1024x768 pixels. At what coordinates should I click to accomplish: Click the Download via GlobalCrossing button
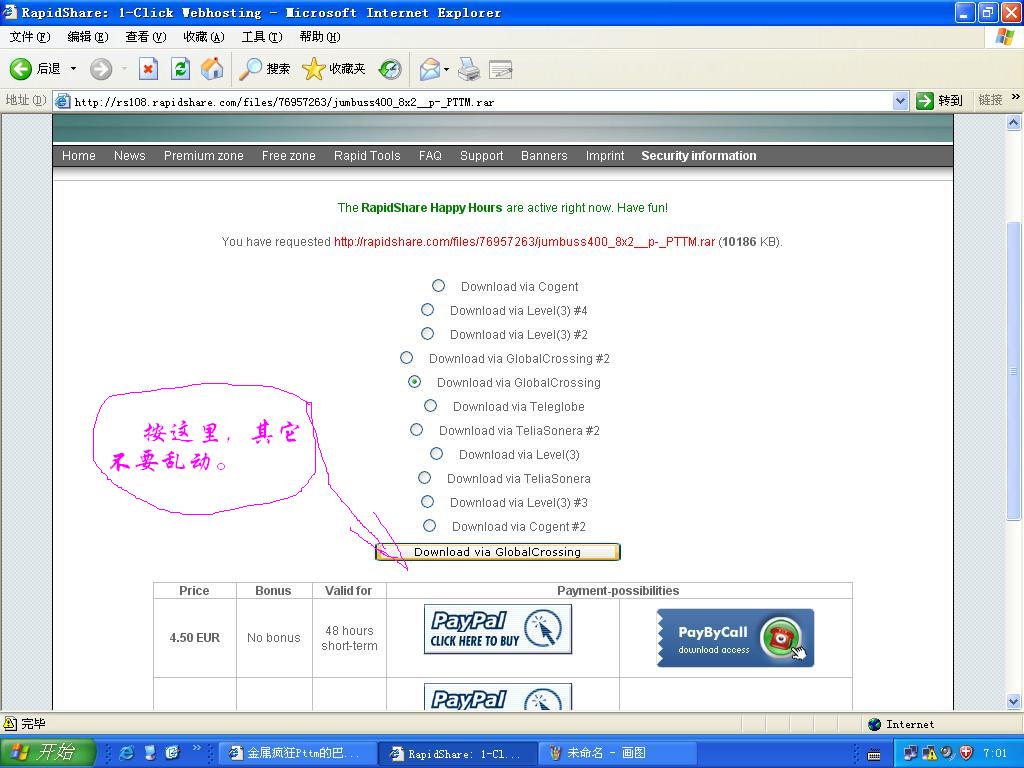point(498,552)
